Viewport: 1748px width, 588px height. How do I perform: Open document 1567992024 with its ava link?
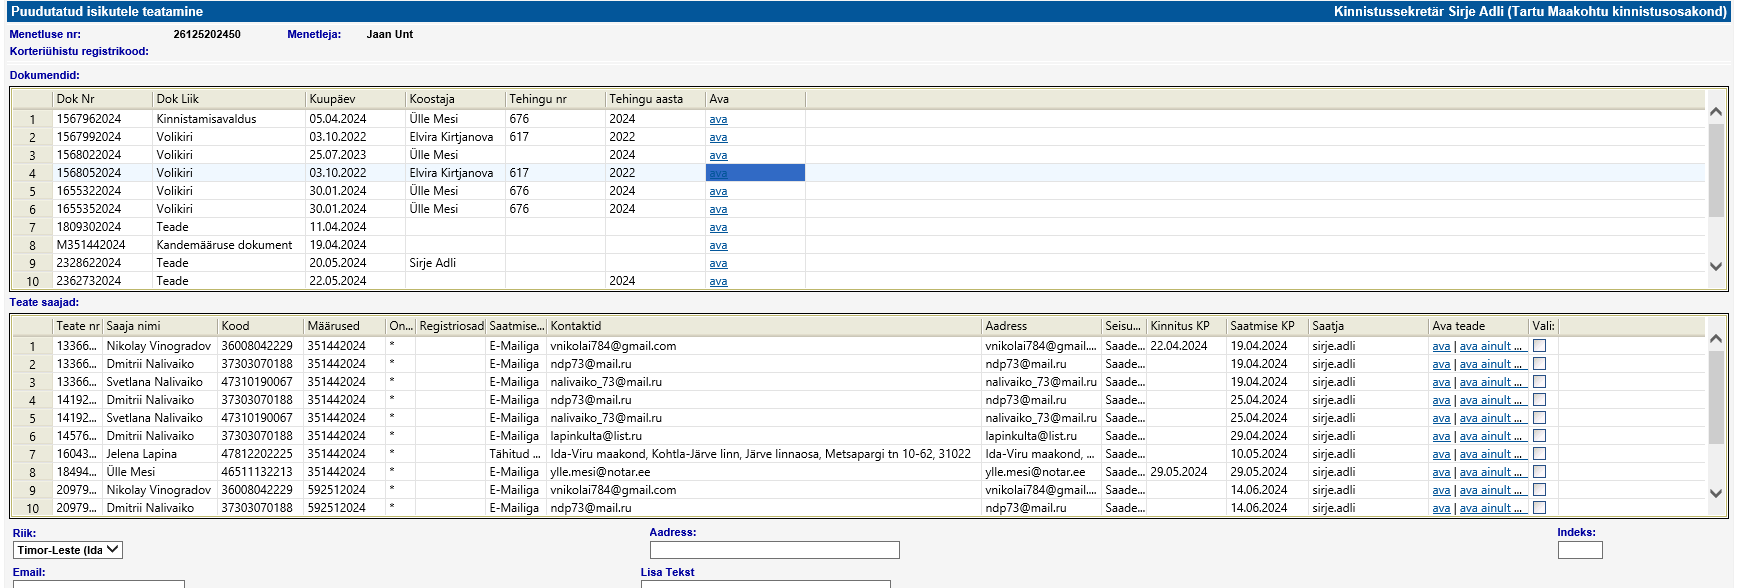[718, 137]
